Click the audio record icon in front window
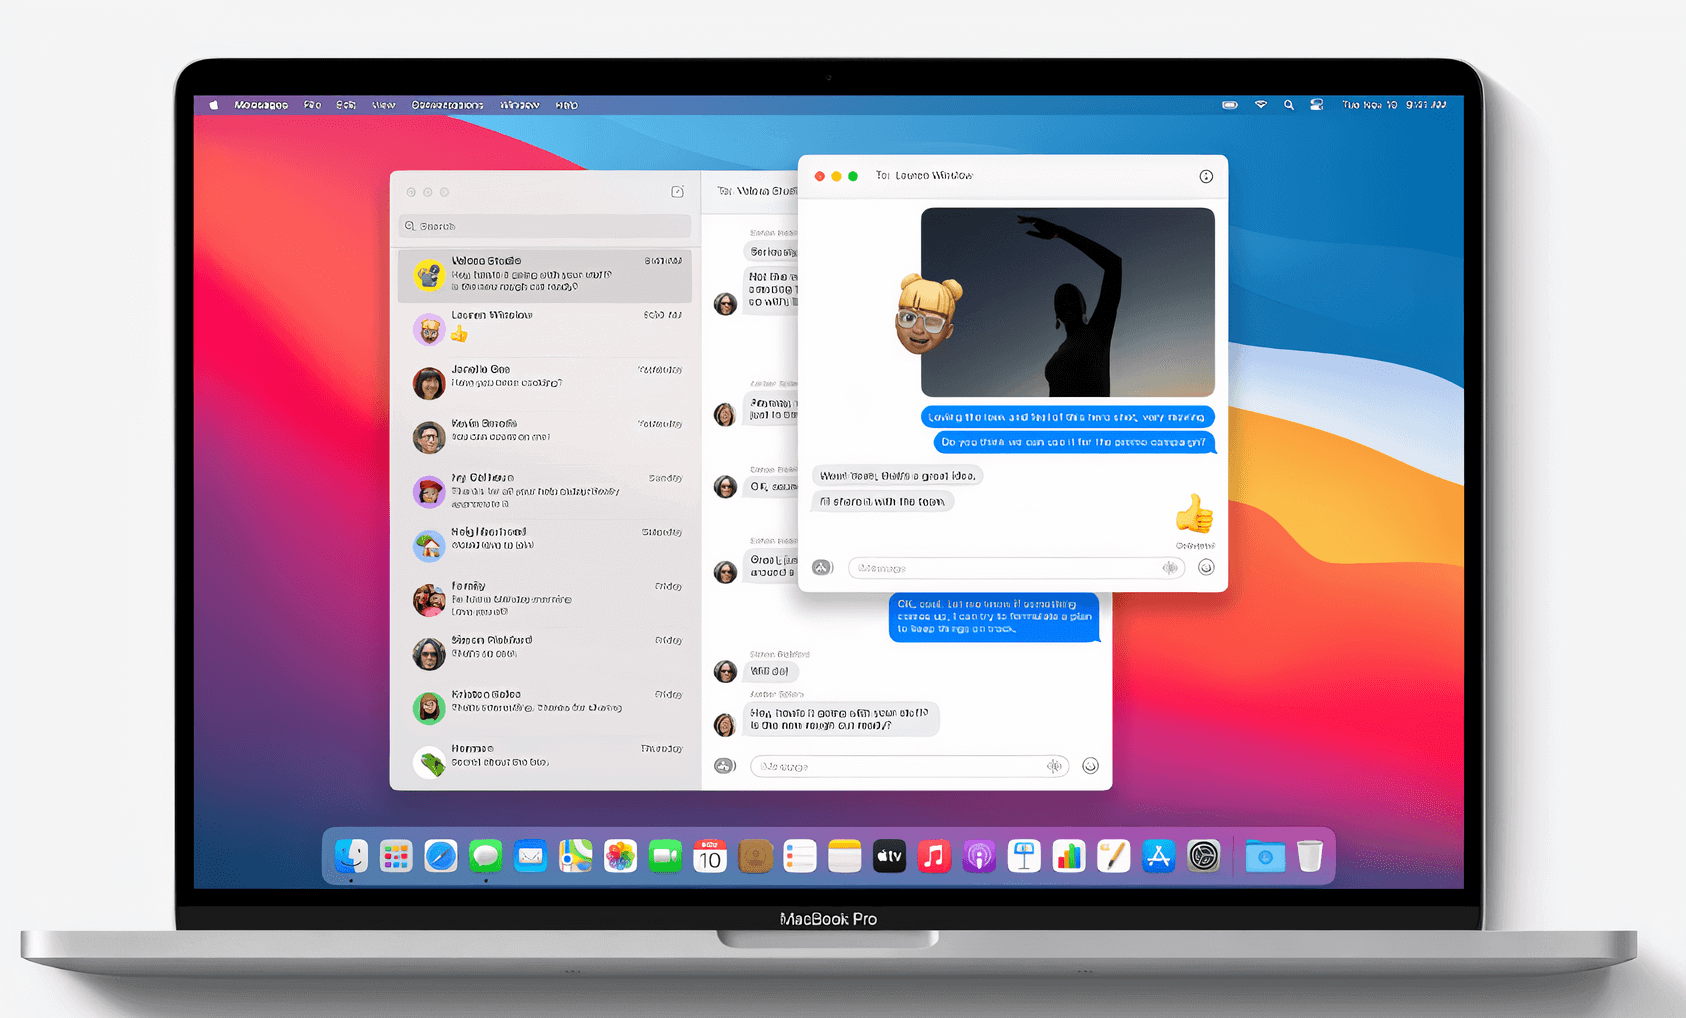The width and height of the screenshot is (1686, 1018). 1169,568
